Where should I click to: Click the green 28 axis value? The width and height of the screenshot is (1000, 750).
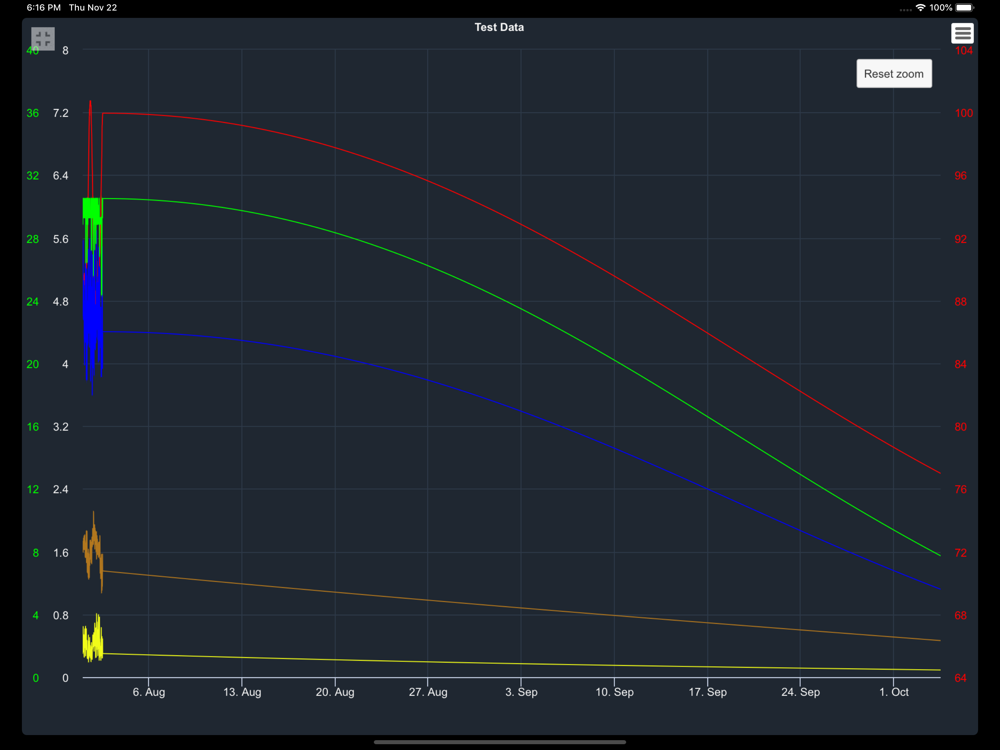pyautogui.click(x=33, y=239)
